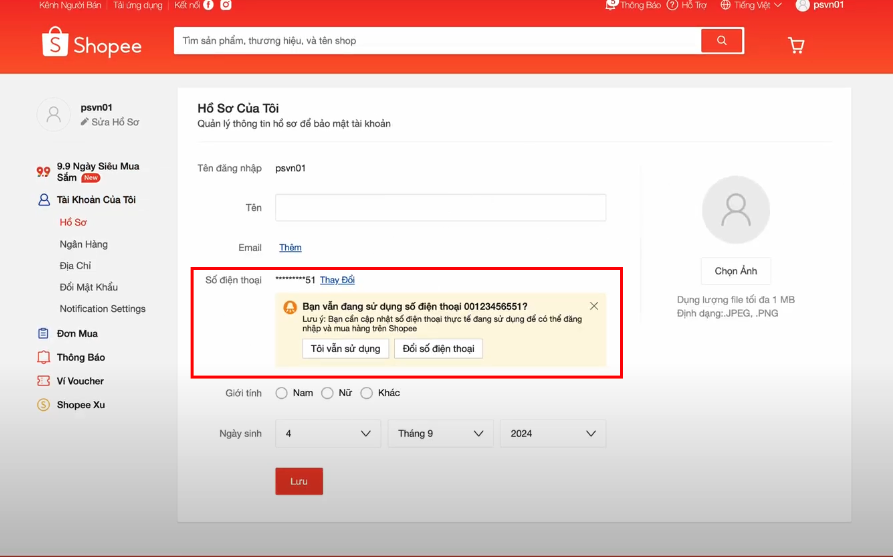Click Thay Đổi link beside phone number

pos(337,280)
